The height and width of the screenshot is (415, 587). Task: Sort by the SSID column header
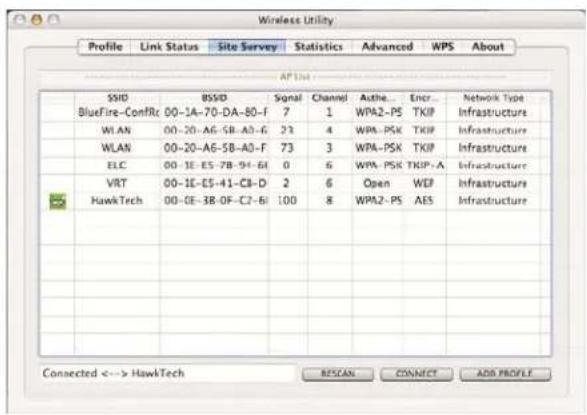pyautogui.click(x=118, y=98)
